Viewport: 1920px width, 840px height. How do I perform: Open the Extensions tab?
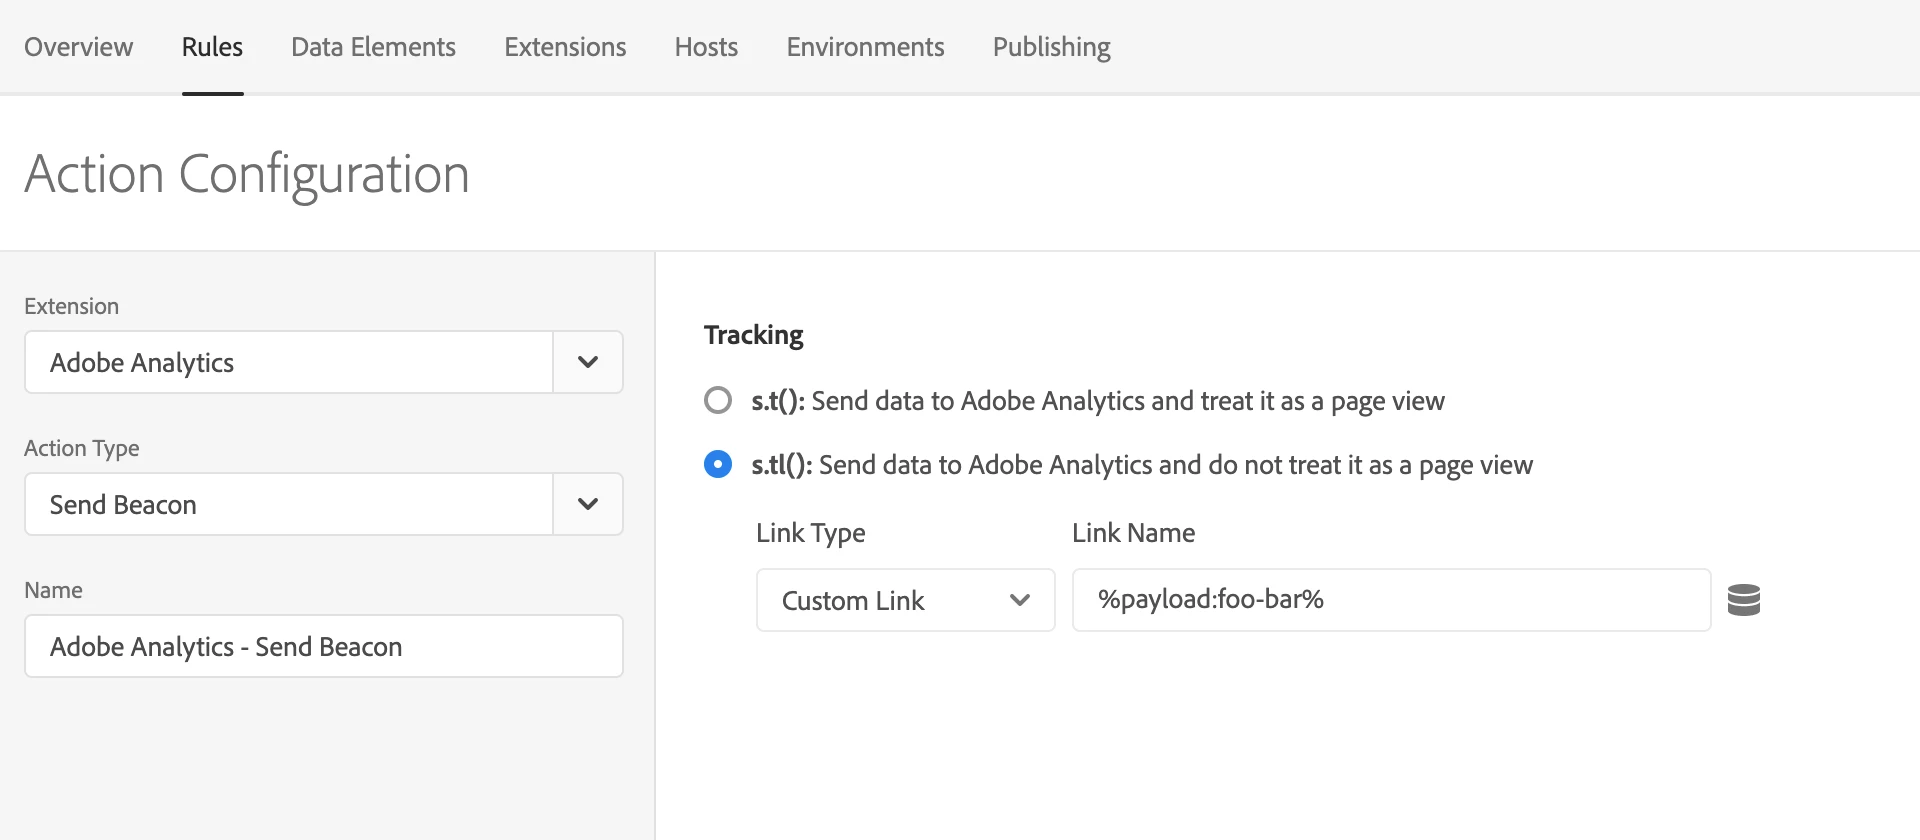click(565, 47)
